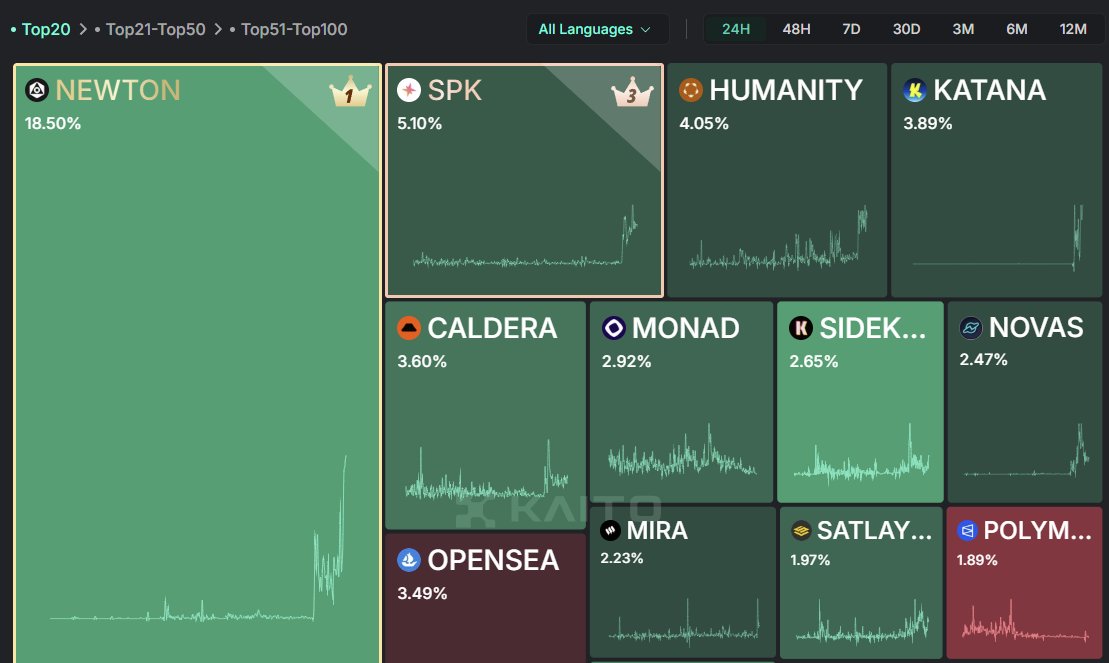Click the OPENSEA tile title

[493, 560]
